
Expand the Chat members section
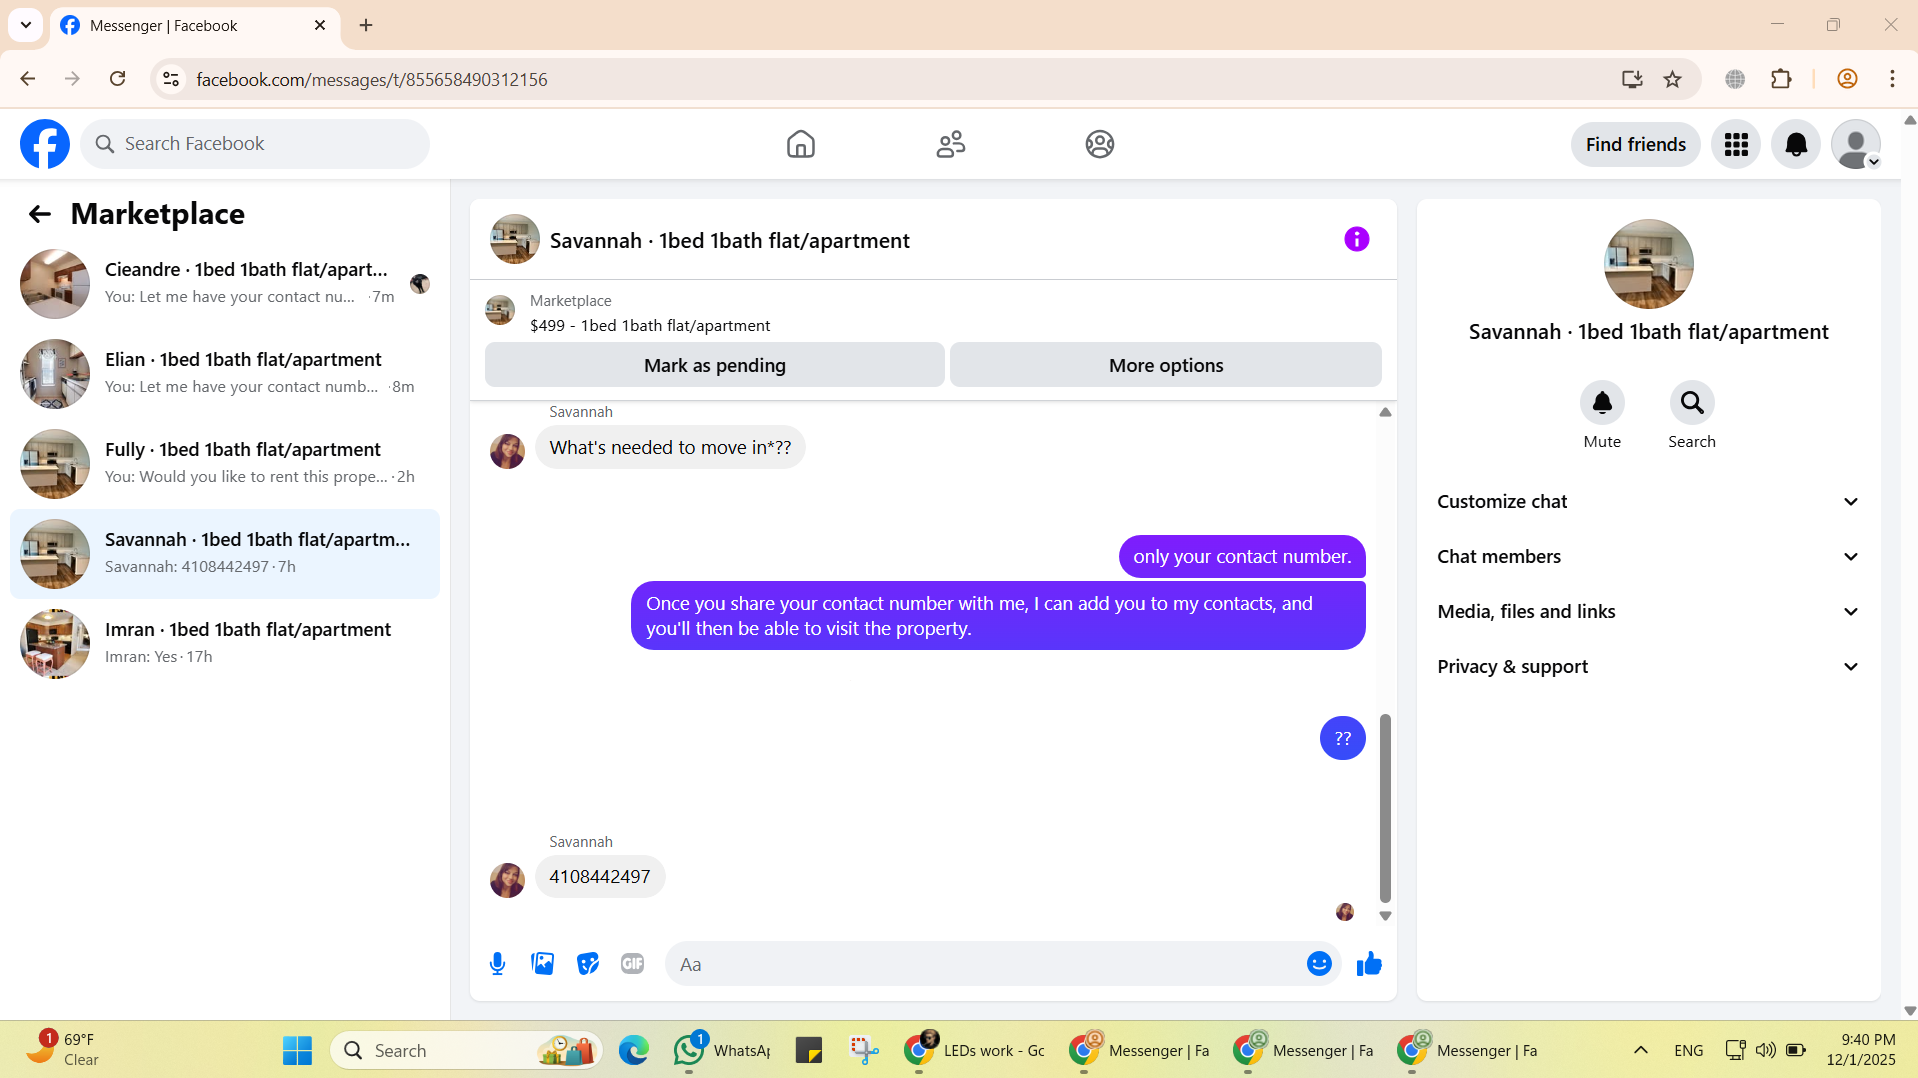click(x=1648, y=557)
